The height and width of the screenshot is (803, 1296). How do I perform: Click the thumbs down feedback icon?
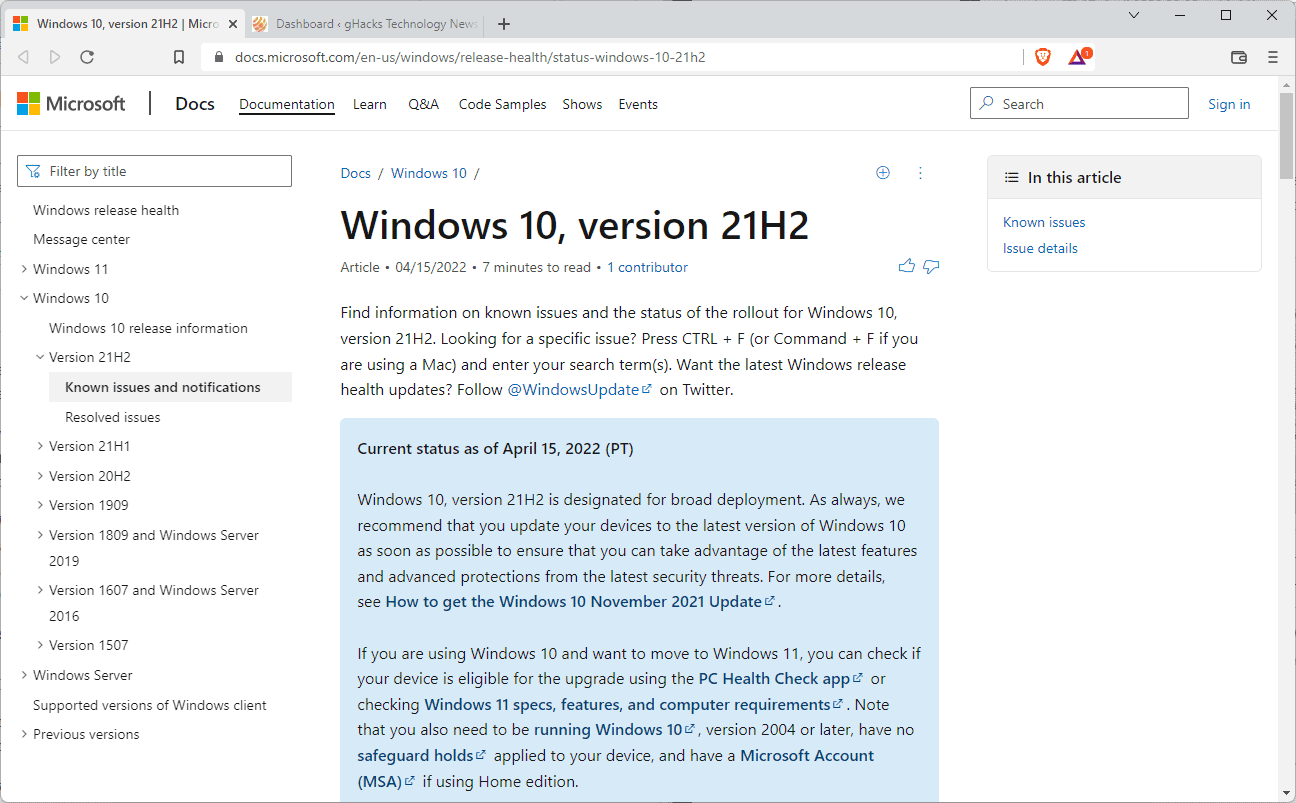tap(931, 266)
